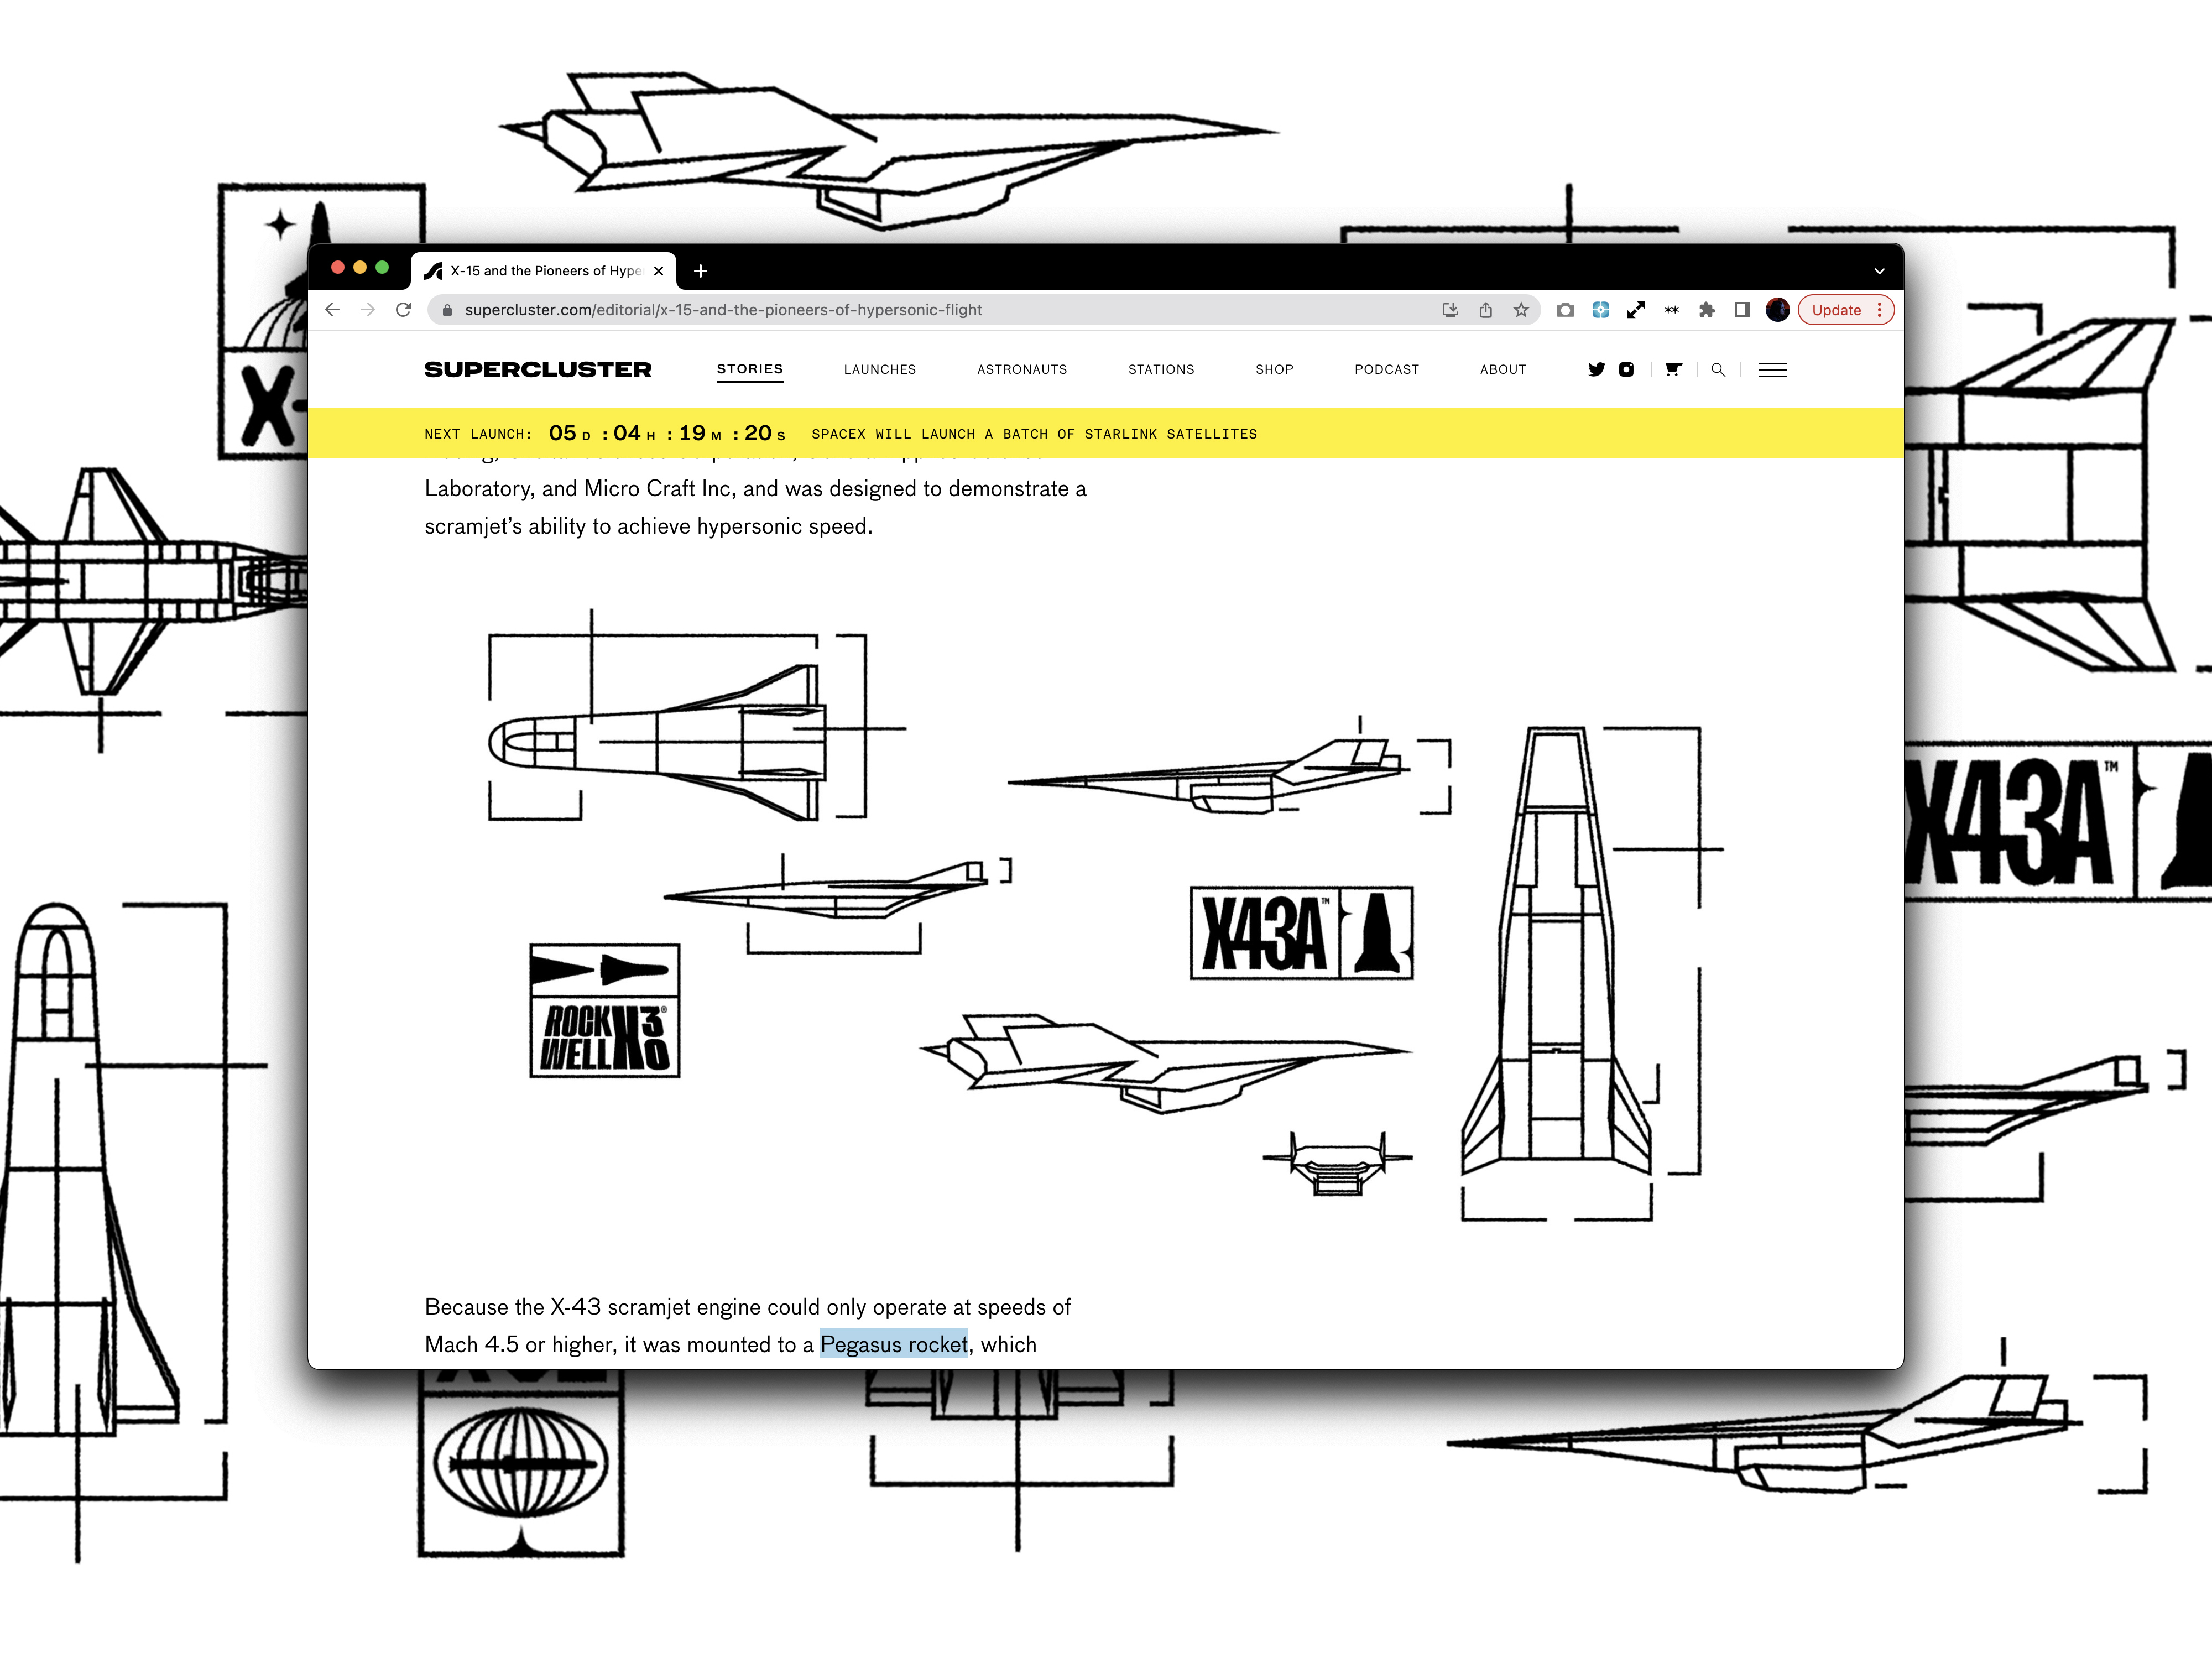
Task: Bookmark this page with the star icon
Action: point(1521,310)
